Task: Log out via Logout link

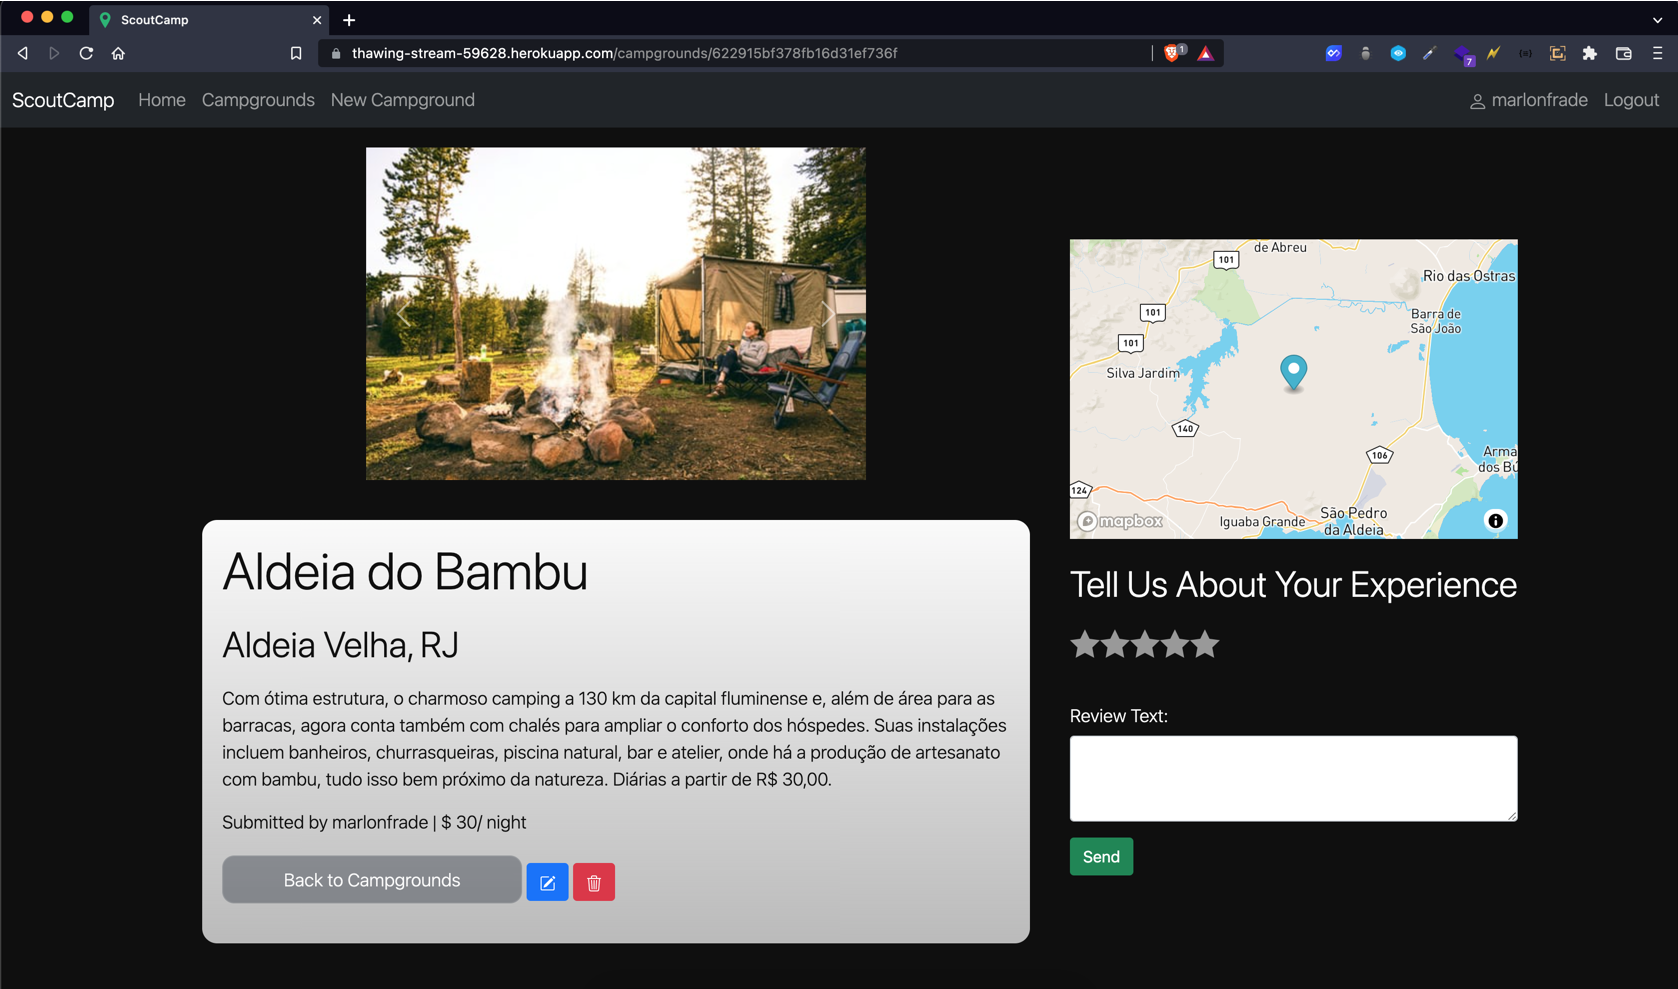Action: click(x=1631, y=100)
